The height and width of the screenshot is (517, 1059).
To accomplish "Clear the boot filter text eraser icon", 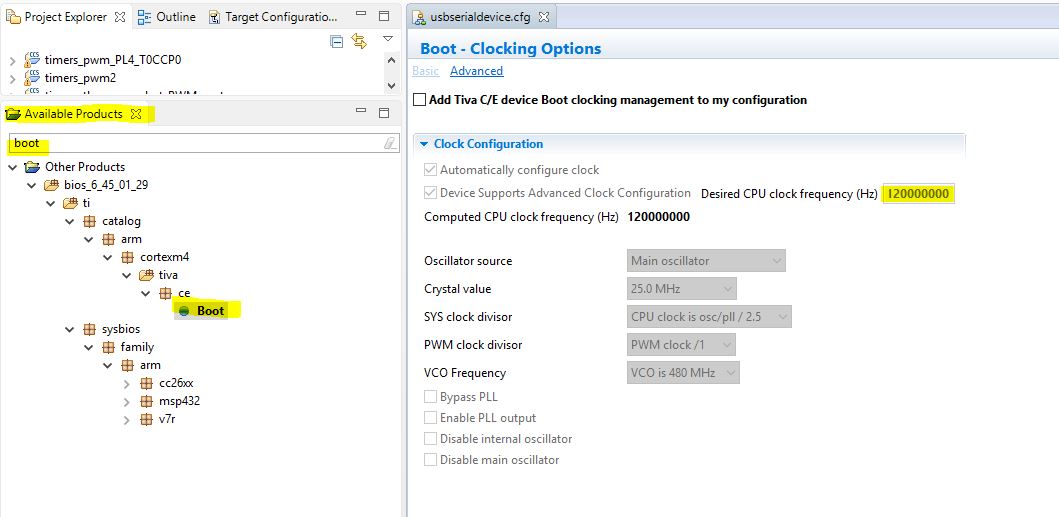I will pyautogui.click(x=389, y=144).
